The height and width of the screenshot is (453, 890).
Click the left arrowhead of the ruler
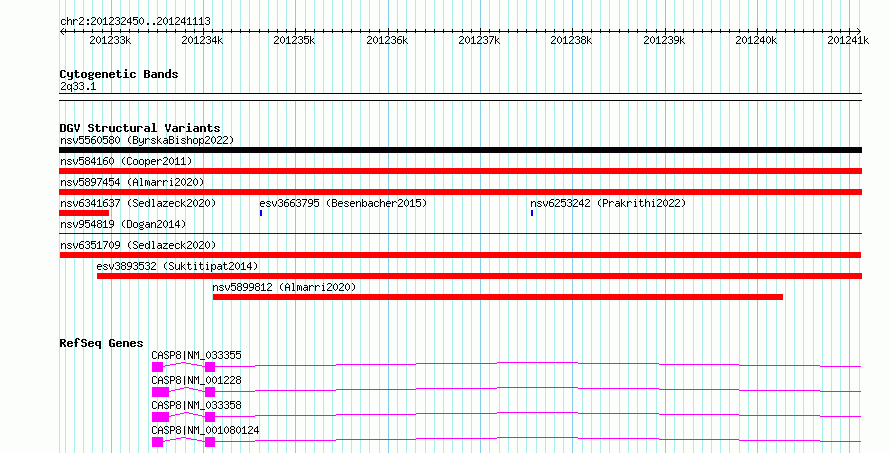tap(62, 32)
